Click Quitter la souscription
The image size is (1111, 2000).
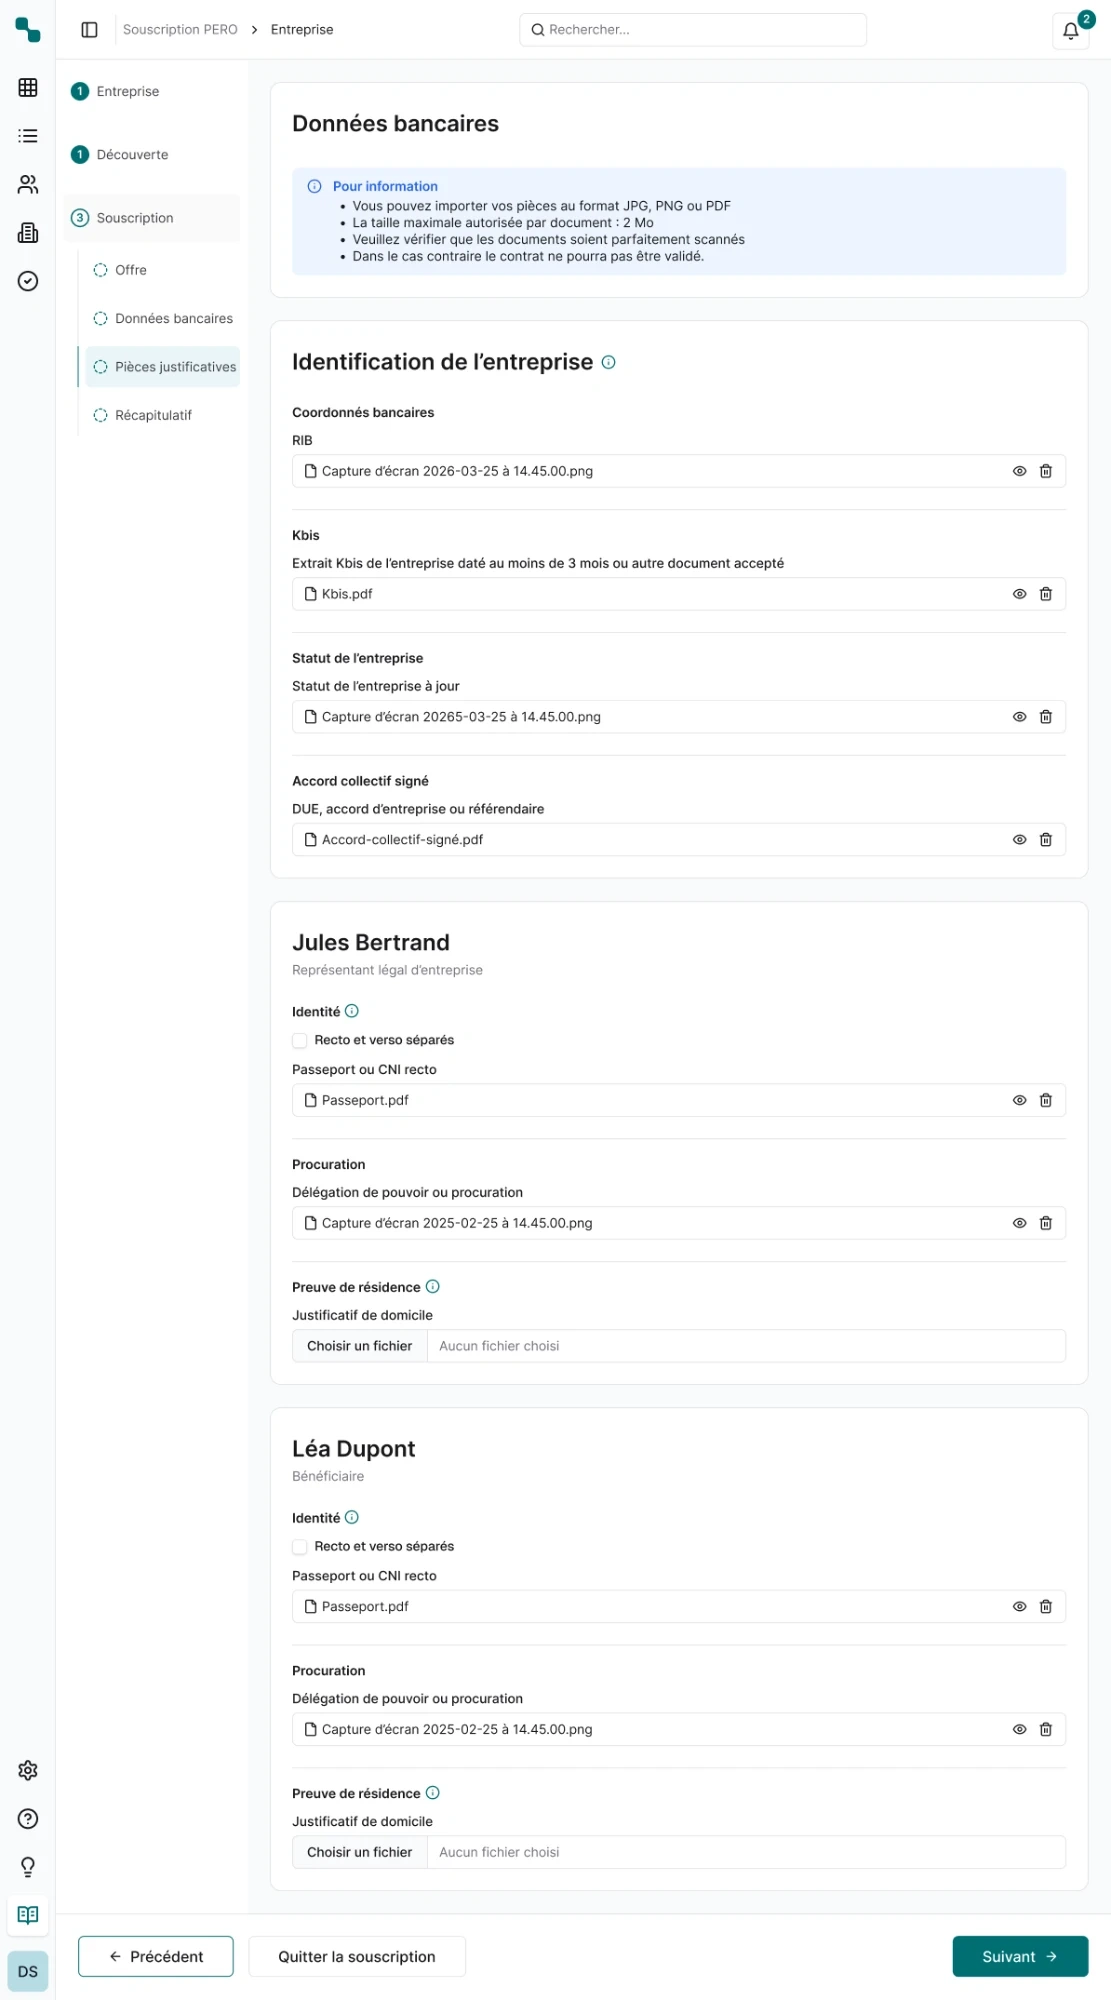(x=357, y=1956)
